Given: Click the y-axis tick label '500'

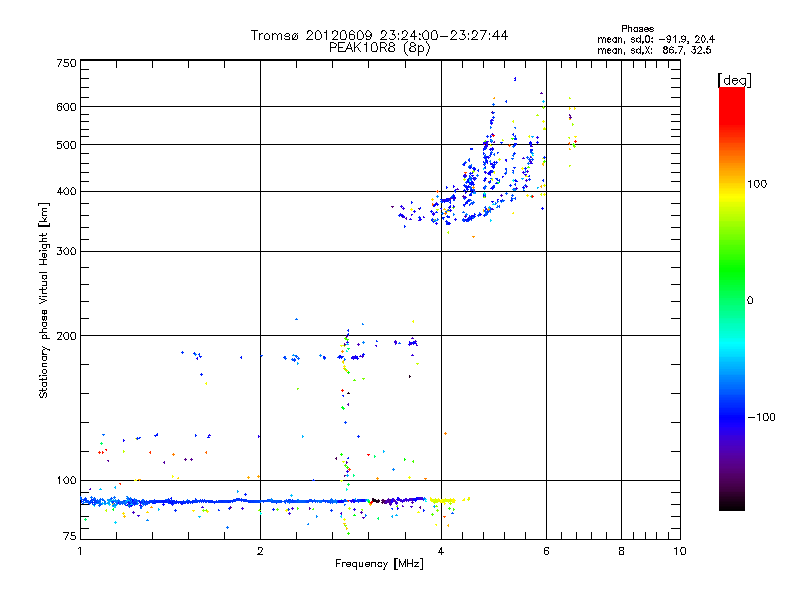Looking at the screenshot, I should [66, 145].
